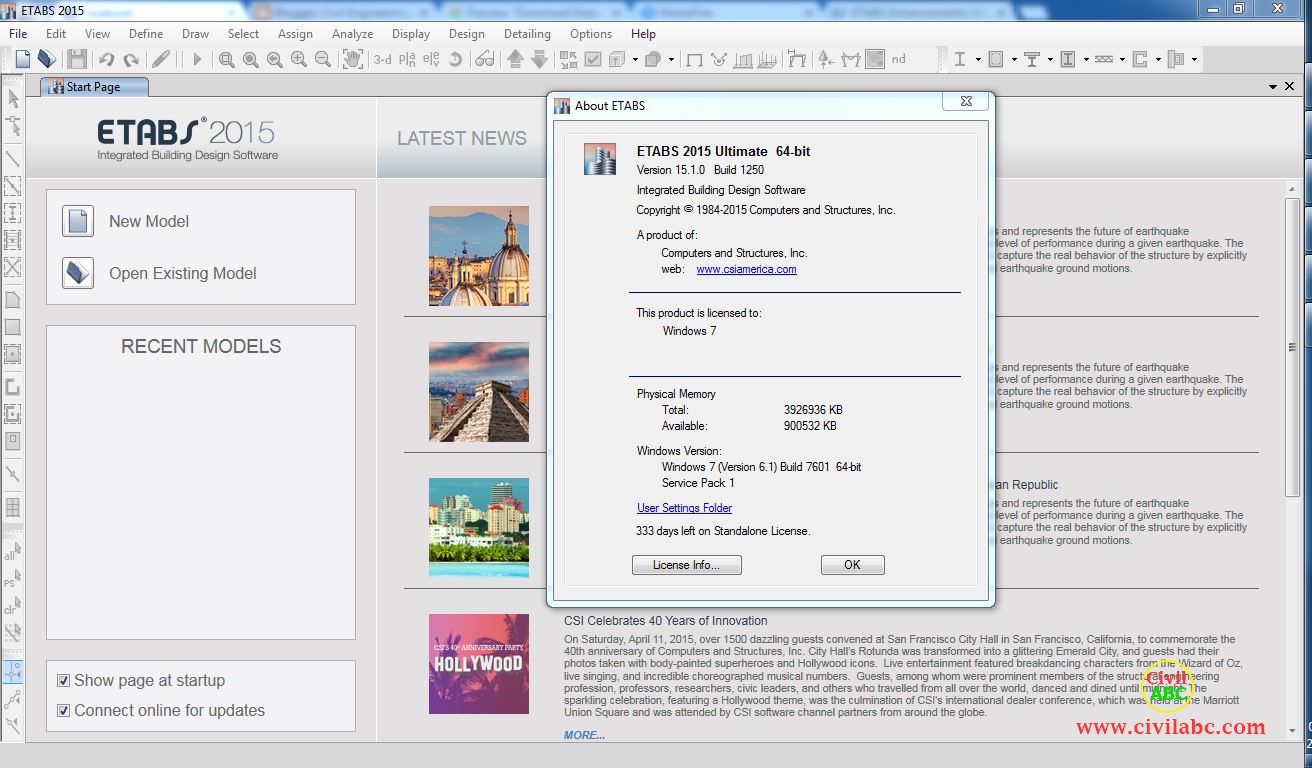Click the Show Frame Forces diagram icon
The width and height of the screenshot is (1312, 768).
coord(851,60)
